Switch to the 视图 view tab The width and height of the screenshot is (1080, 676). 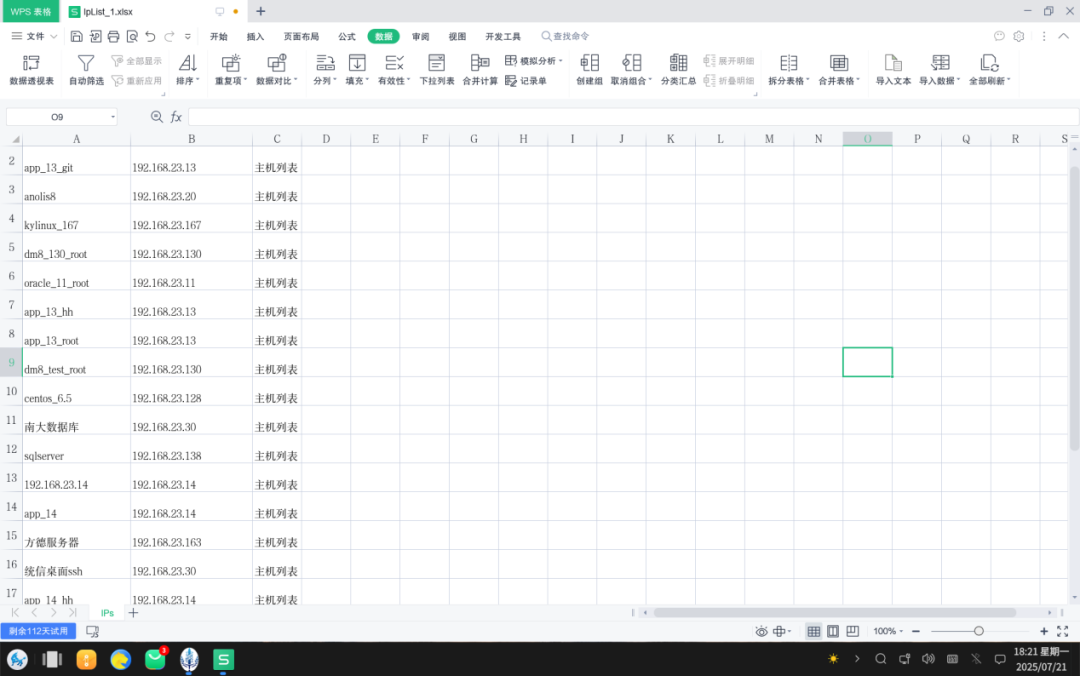tap(457, 37)
